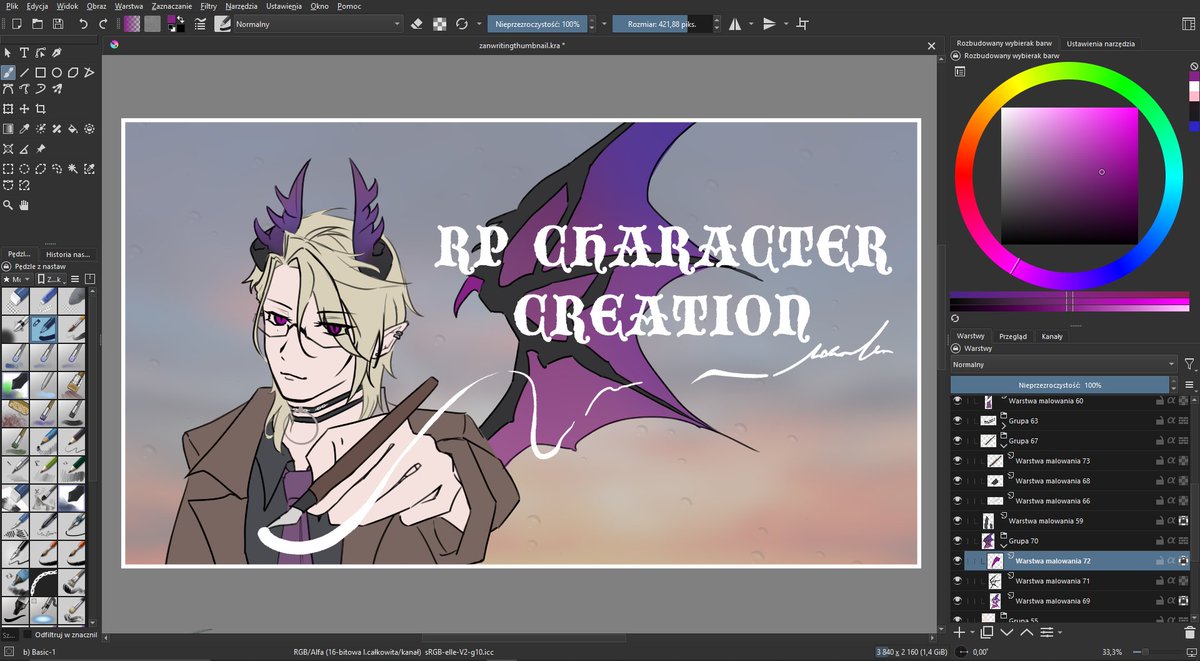Switch to the Przegląd tab
Image resolution: width=1200 pixels, height=661 pixels.
pyautogui.click(x=1013, y=337)
